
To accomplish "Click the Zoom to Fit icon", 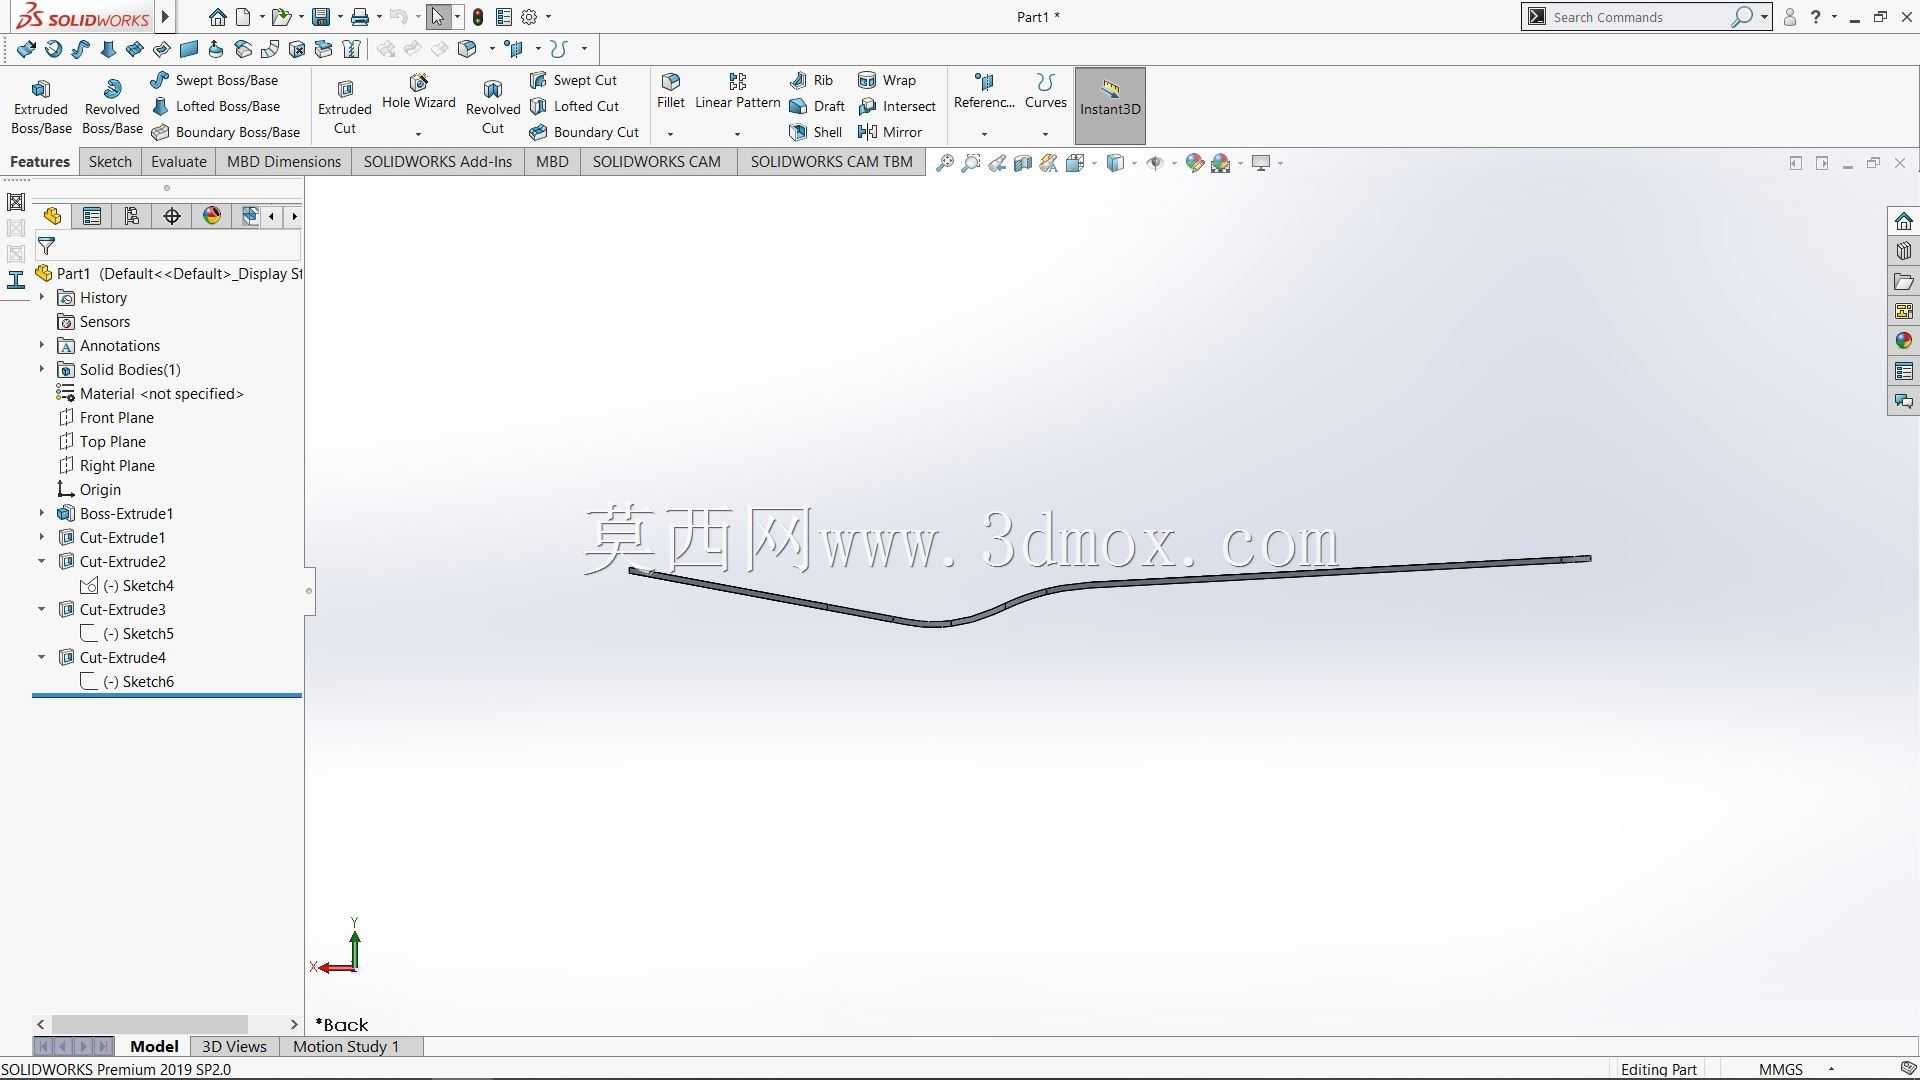I will (944, 163).
